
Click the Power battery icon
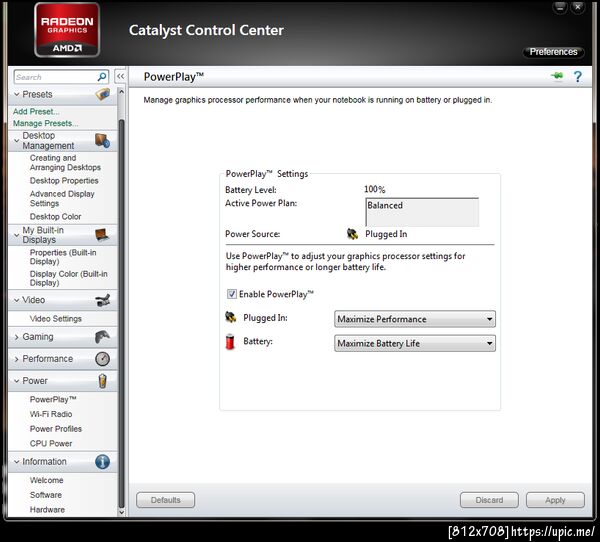(x=102, y=381)
